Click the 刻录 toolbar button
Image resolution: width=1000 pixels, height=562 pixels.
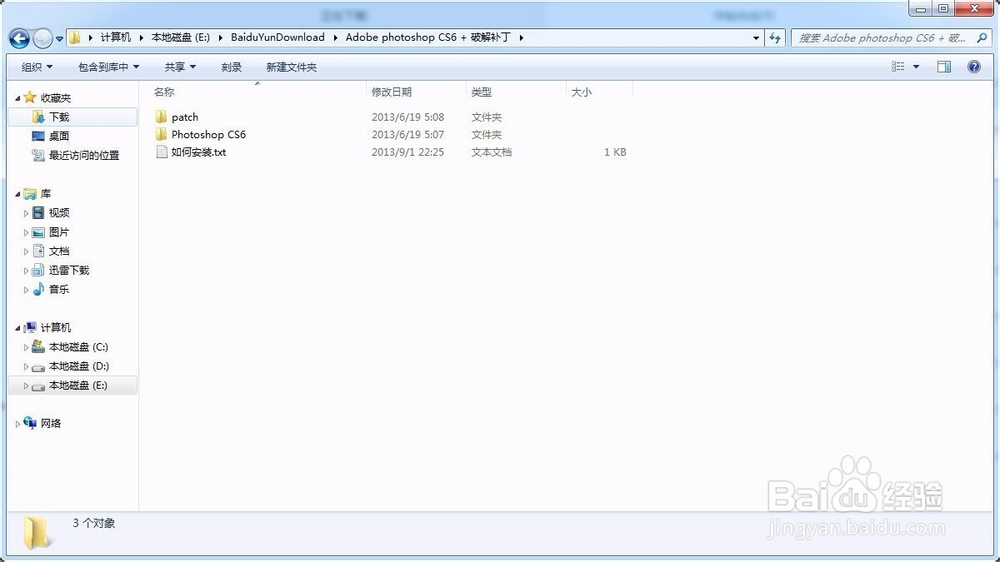[x=232, y=67]
